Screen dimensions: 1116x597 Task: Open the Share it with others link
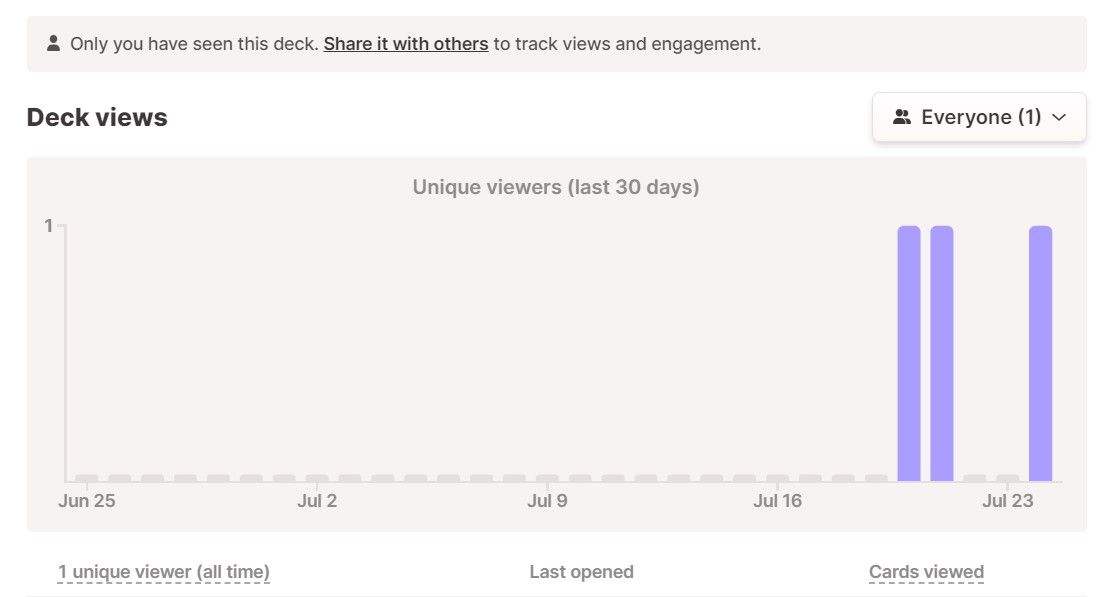coord(406,44)
